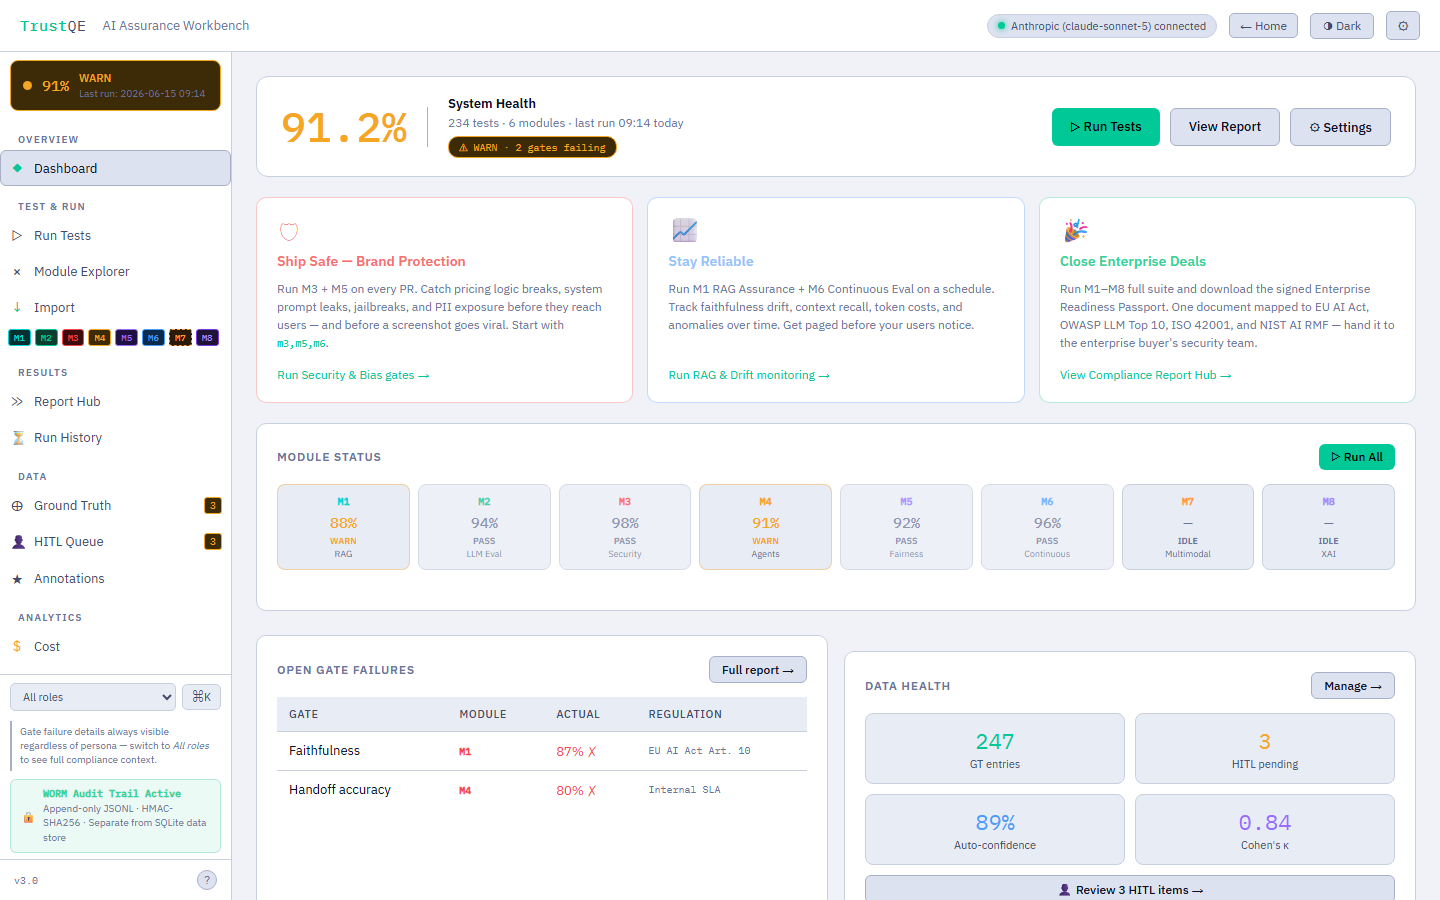Open Module Explorer in sidebar

(116, 271)
